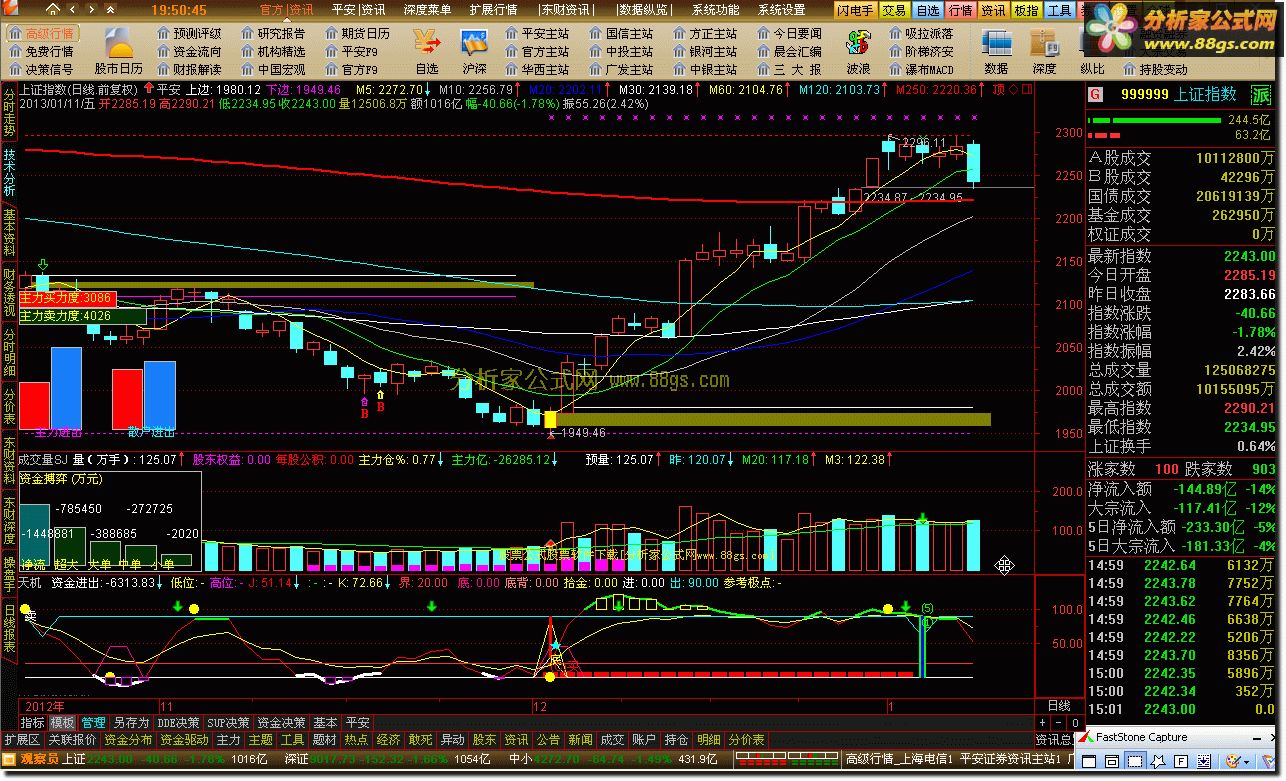Open the 股市日历 calendar toolbar icon
Viewport: 1286px width, 781px height.
coord(119,51)
